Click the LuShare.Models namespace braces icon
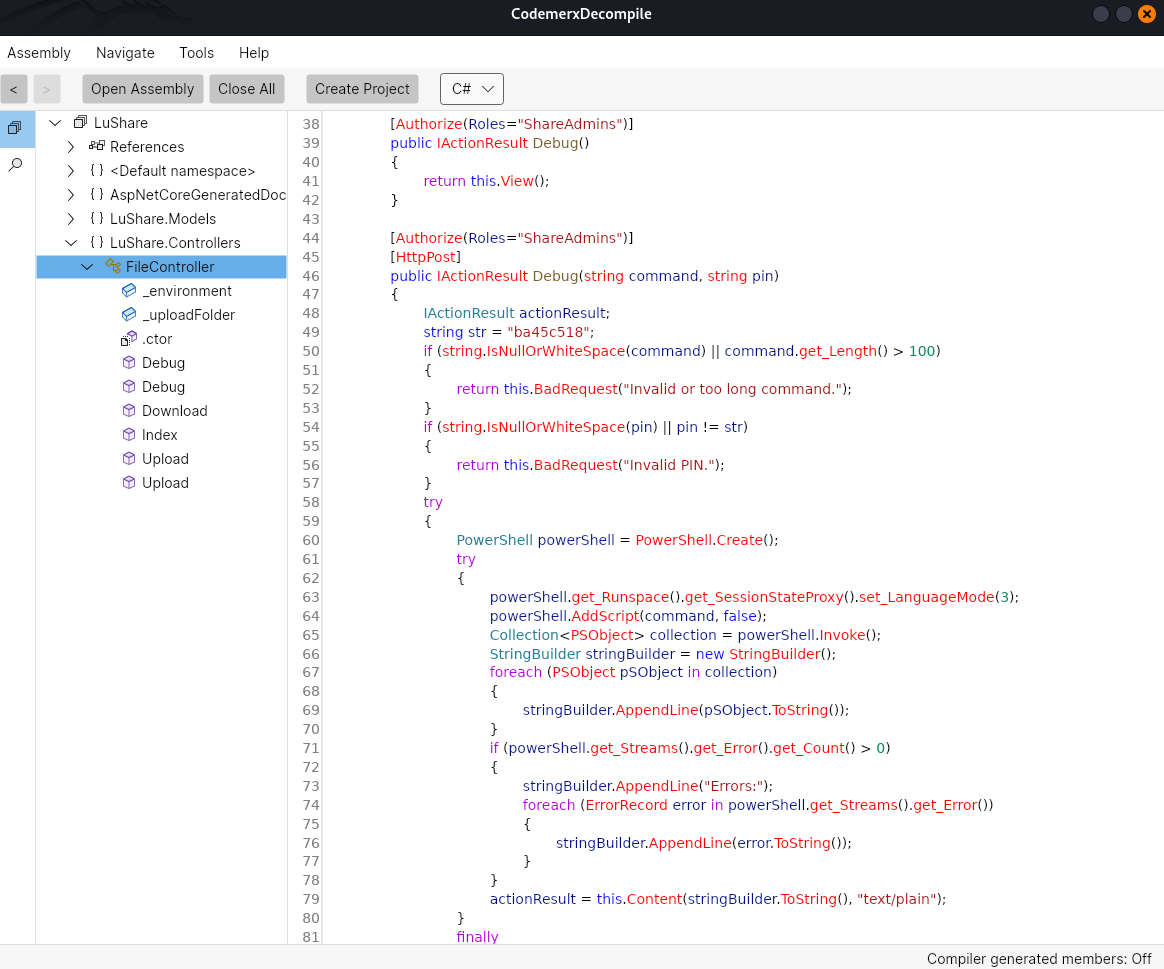This screenshot has width=1164, height=969. [97, 218]
